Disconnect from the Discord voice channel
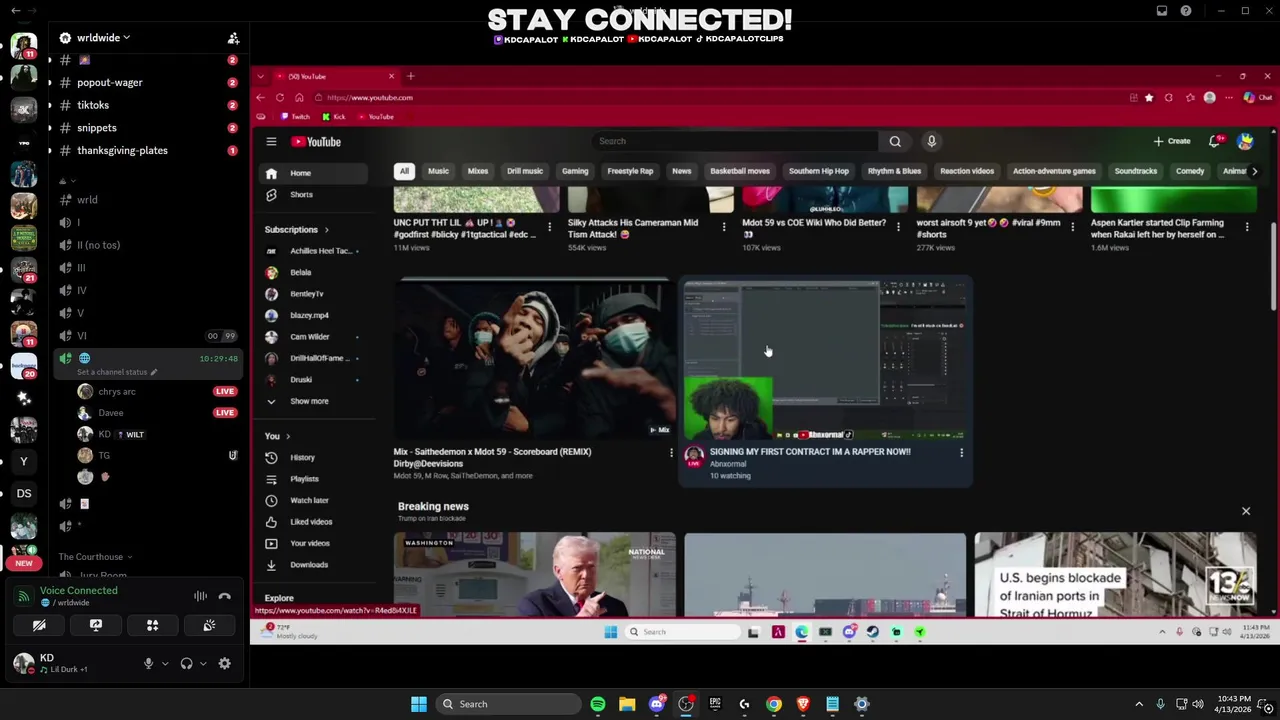 point(225,596)
